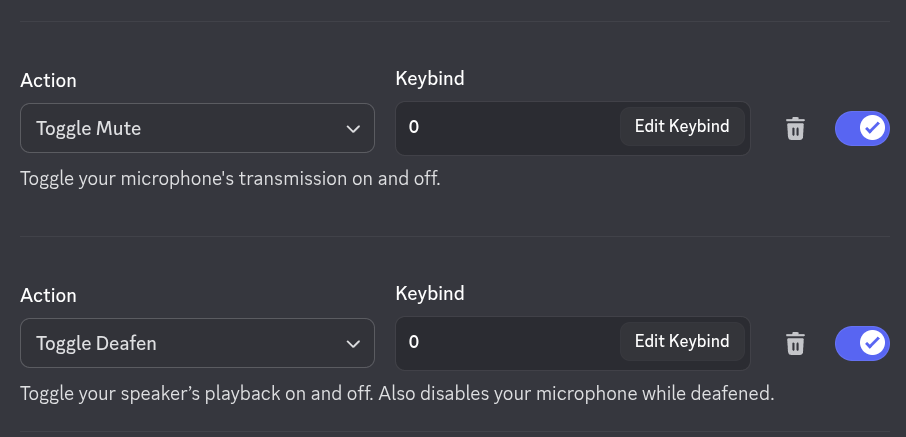Click the chevron arrow beside Toggle Deafen
Screen dimensions: 906x437
tap(352, 344)
